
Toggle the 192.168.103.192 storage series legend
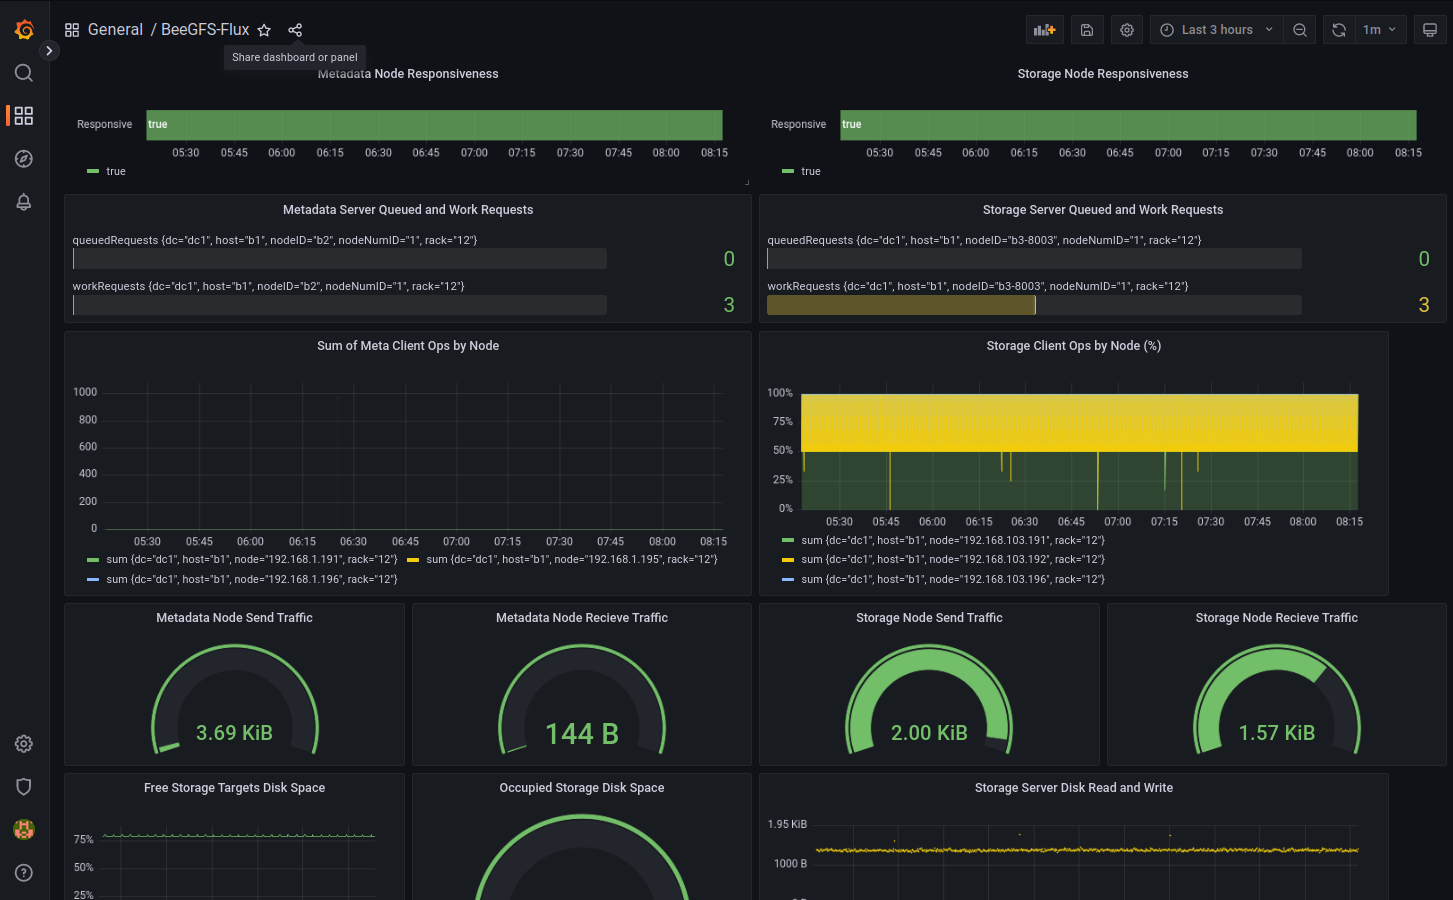pos(953,560)
